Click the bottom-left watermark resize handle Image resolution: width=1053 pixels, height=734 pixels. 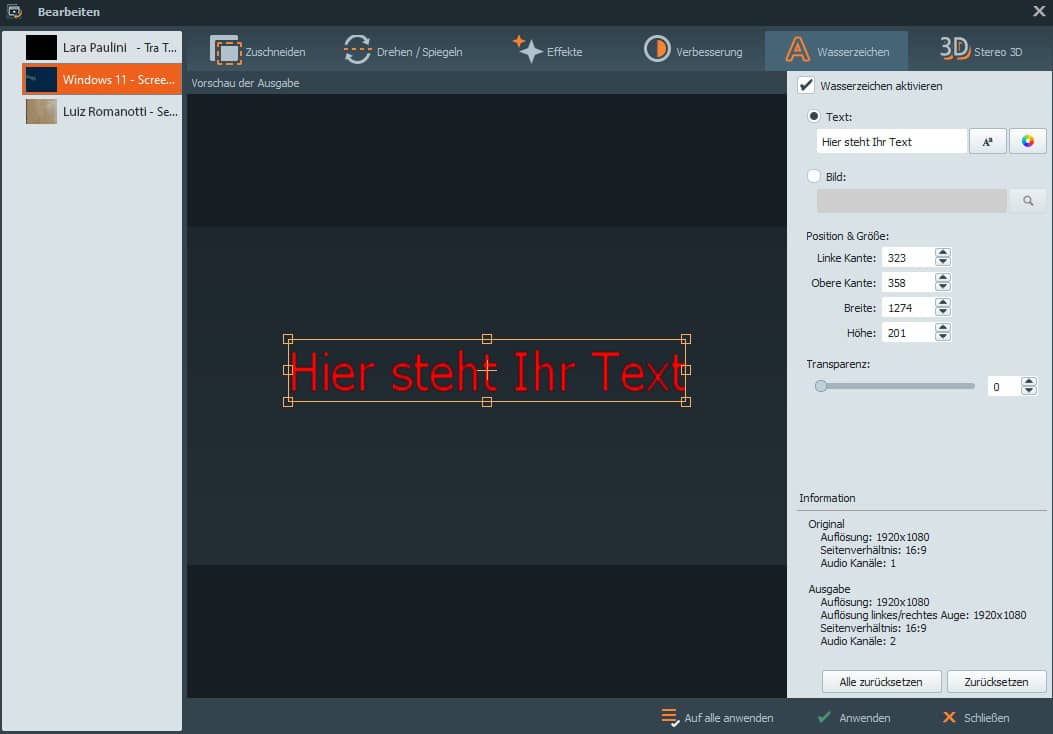(288, 402)
